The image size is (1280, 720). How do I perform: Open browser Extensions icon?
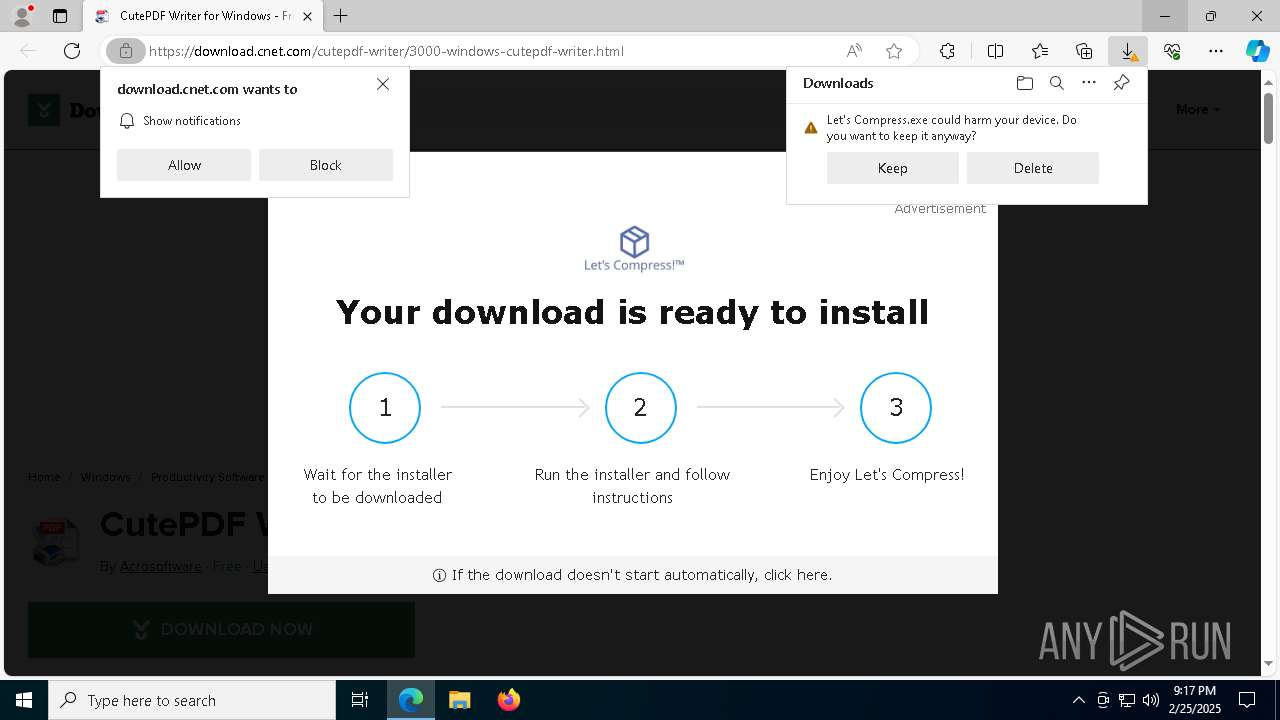(947, 51)
